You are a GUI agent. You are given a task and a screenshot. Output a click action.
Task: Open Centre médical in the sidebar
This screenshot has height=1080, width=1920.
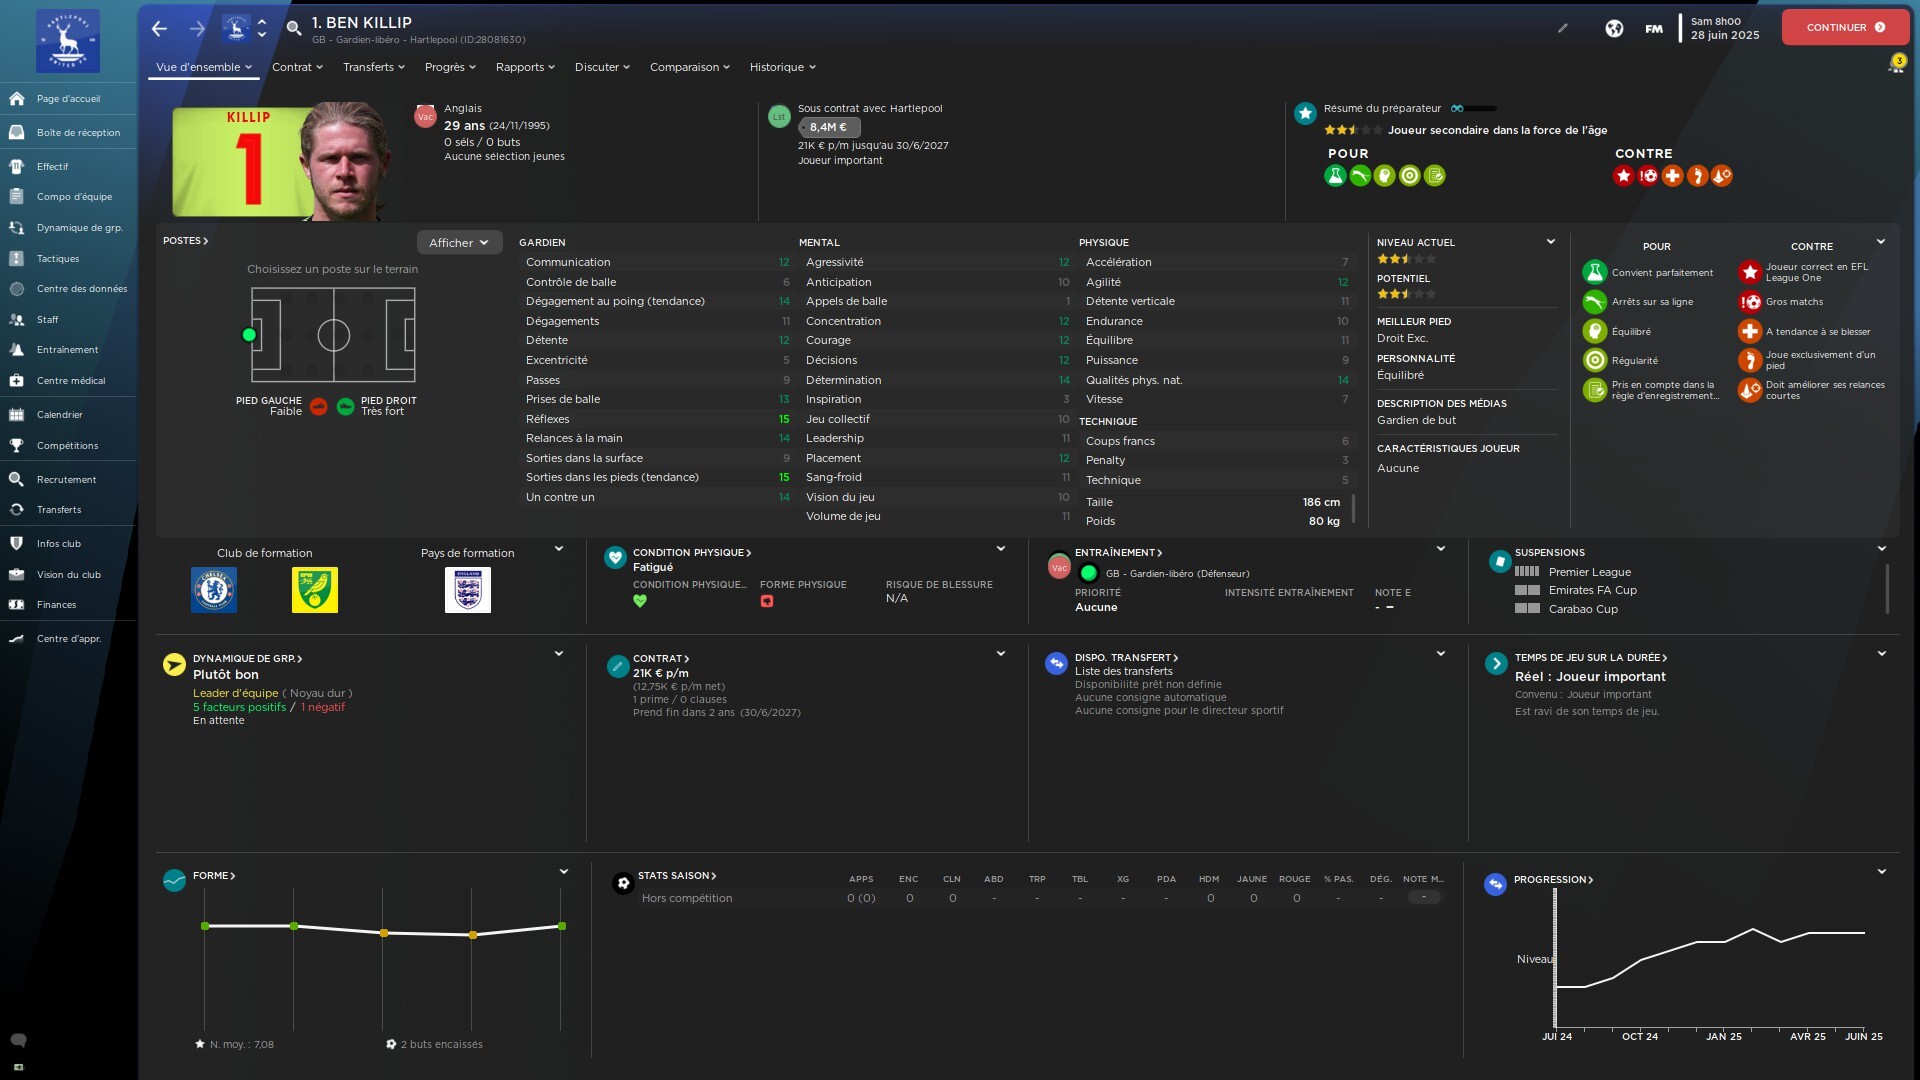pos(70,381)
